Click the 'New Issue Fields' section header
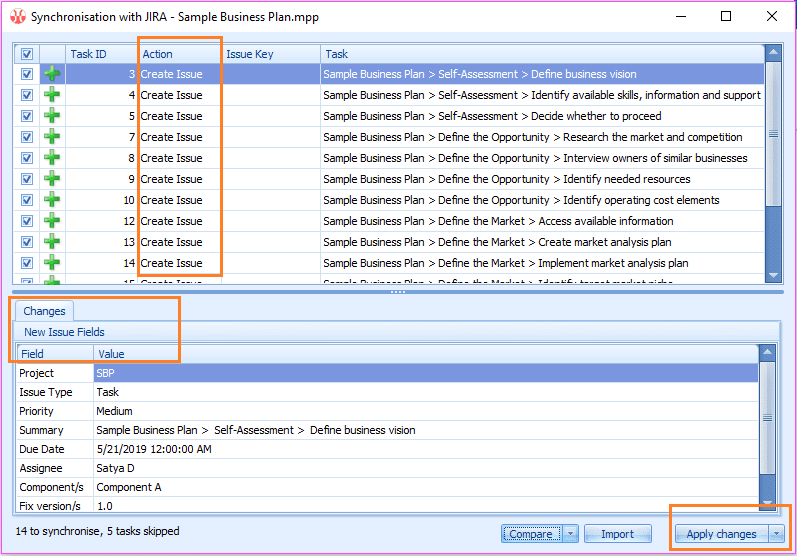This screenshot has height=556, width=797. 64,332
